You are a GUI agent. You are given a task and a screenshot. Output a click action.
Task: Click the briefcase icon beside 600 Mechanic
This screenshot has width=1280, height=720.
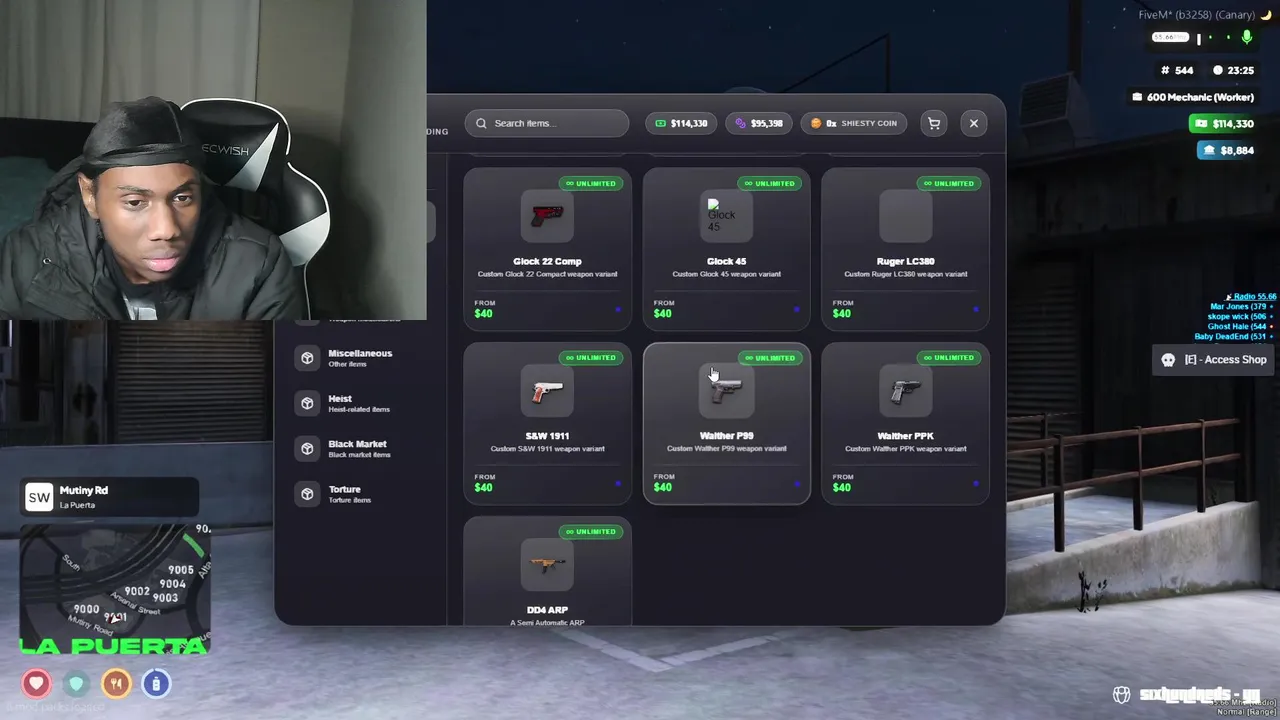pyautogui.click(x=1137, y=97)
